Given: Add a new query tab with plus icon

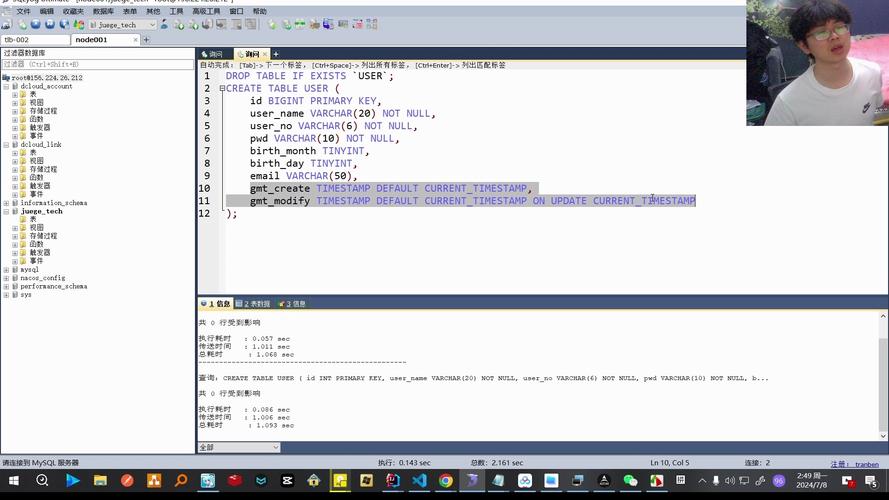Looking at the screenshot, I should [276, 54].
